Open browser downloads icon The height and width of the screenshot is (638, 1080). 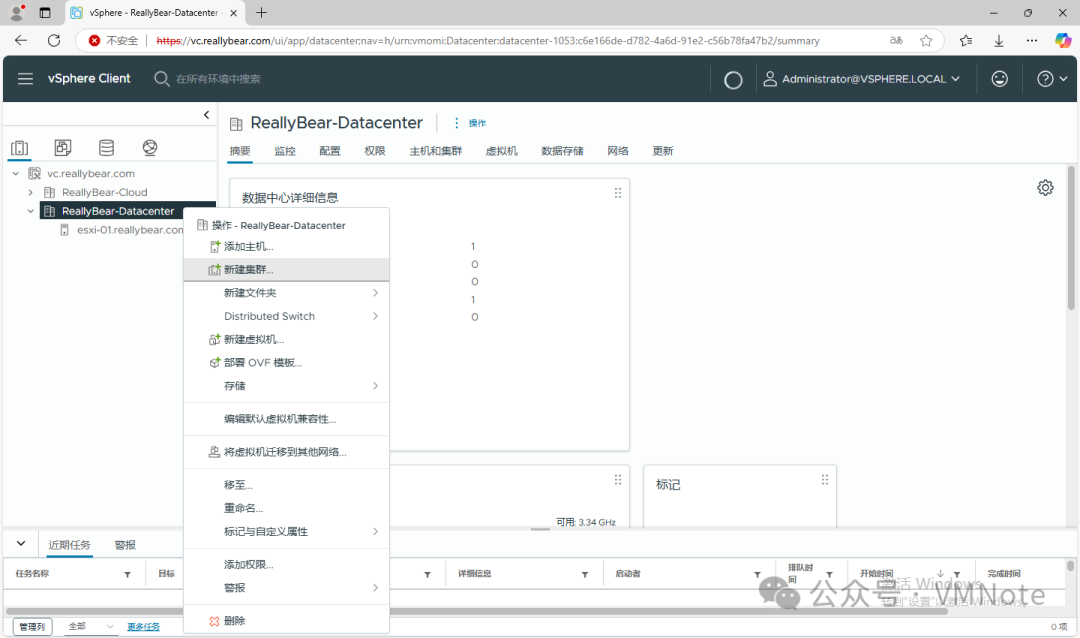click(x=999, y=41)
